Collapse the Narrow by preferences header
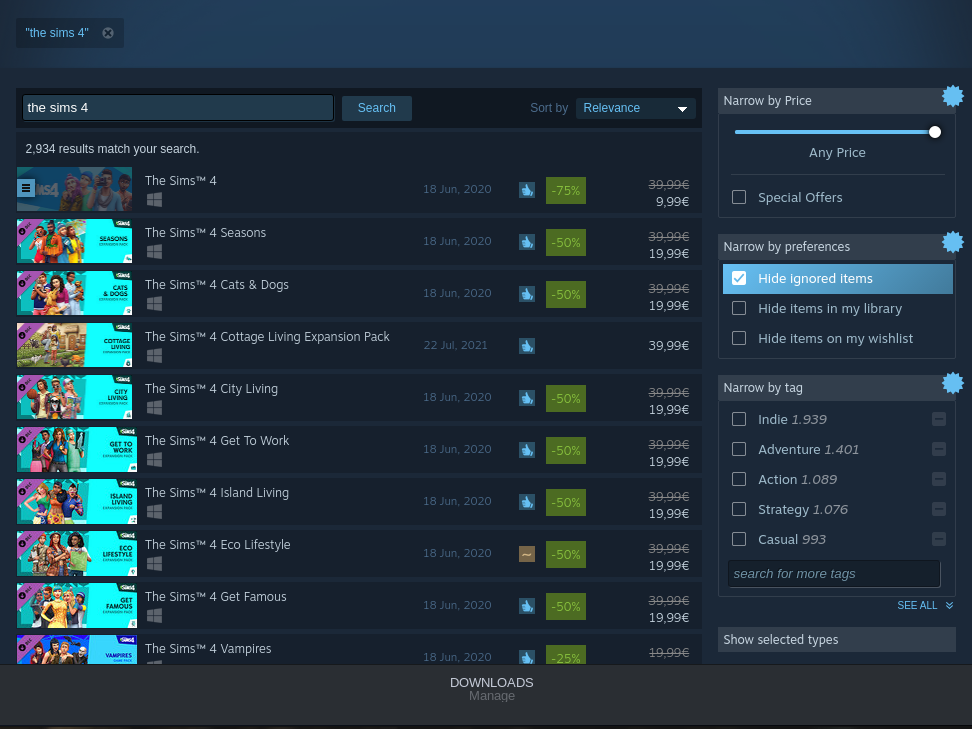The image size is (972, 729). tap(836, 247)
